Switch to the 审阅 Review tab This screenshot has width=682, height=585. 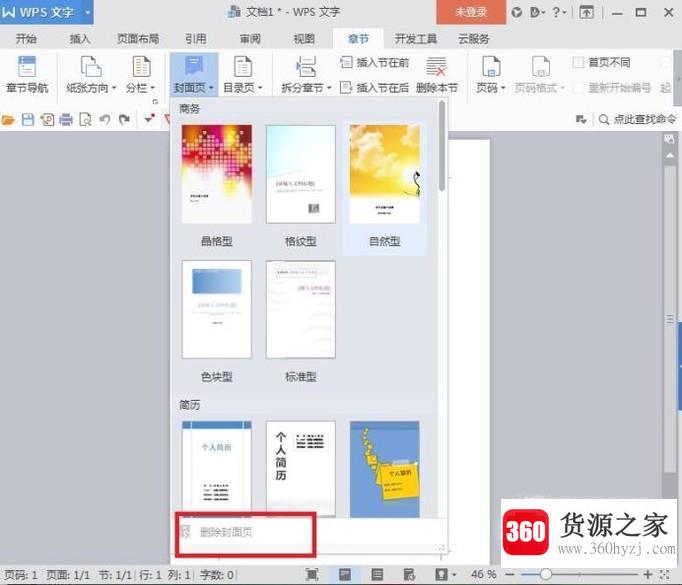tap(250, 39)
